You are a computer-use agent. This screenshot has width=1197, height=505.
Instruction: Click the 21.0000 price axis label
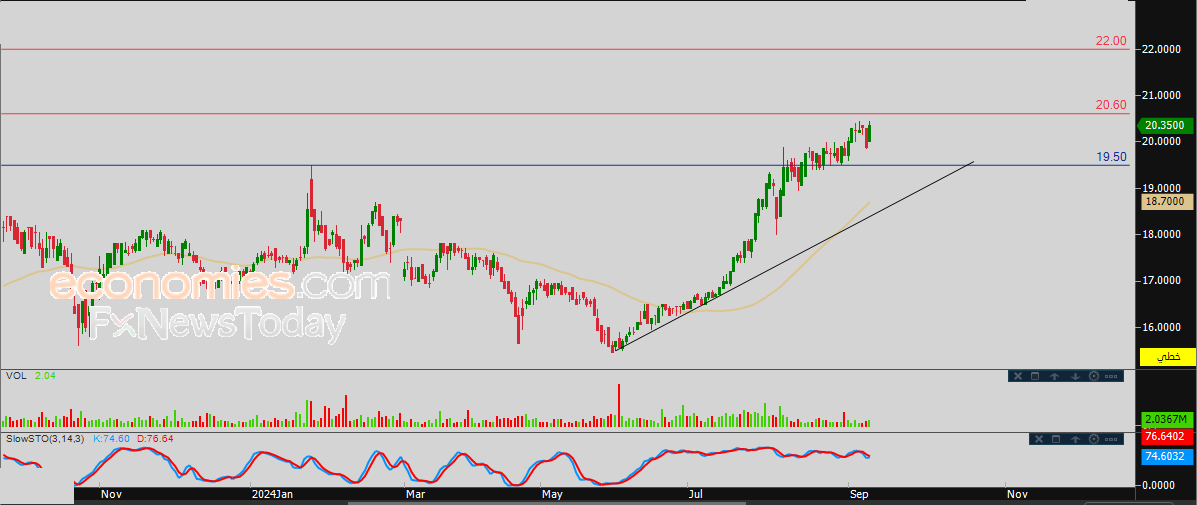1161,95
